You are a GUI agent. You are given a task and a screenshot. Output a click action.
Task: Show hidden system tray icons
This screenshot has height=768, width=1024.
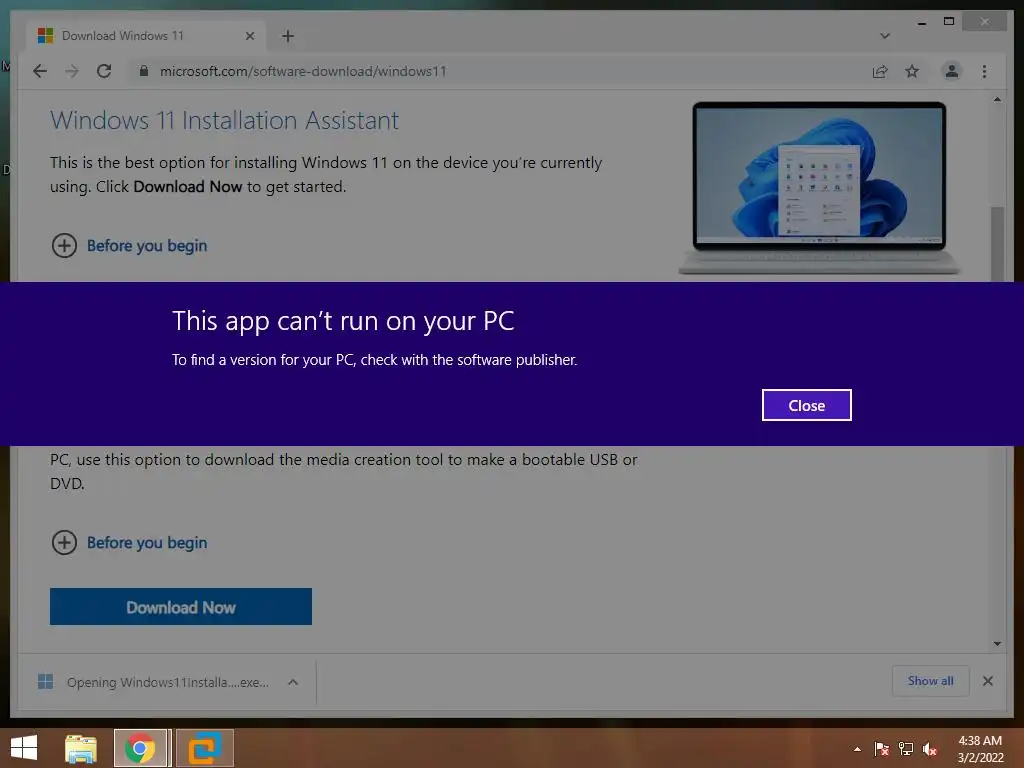(857, 749)
